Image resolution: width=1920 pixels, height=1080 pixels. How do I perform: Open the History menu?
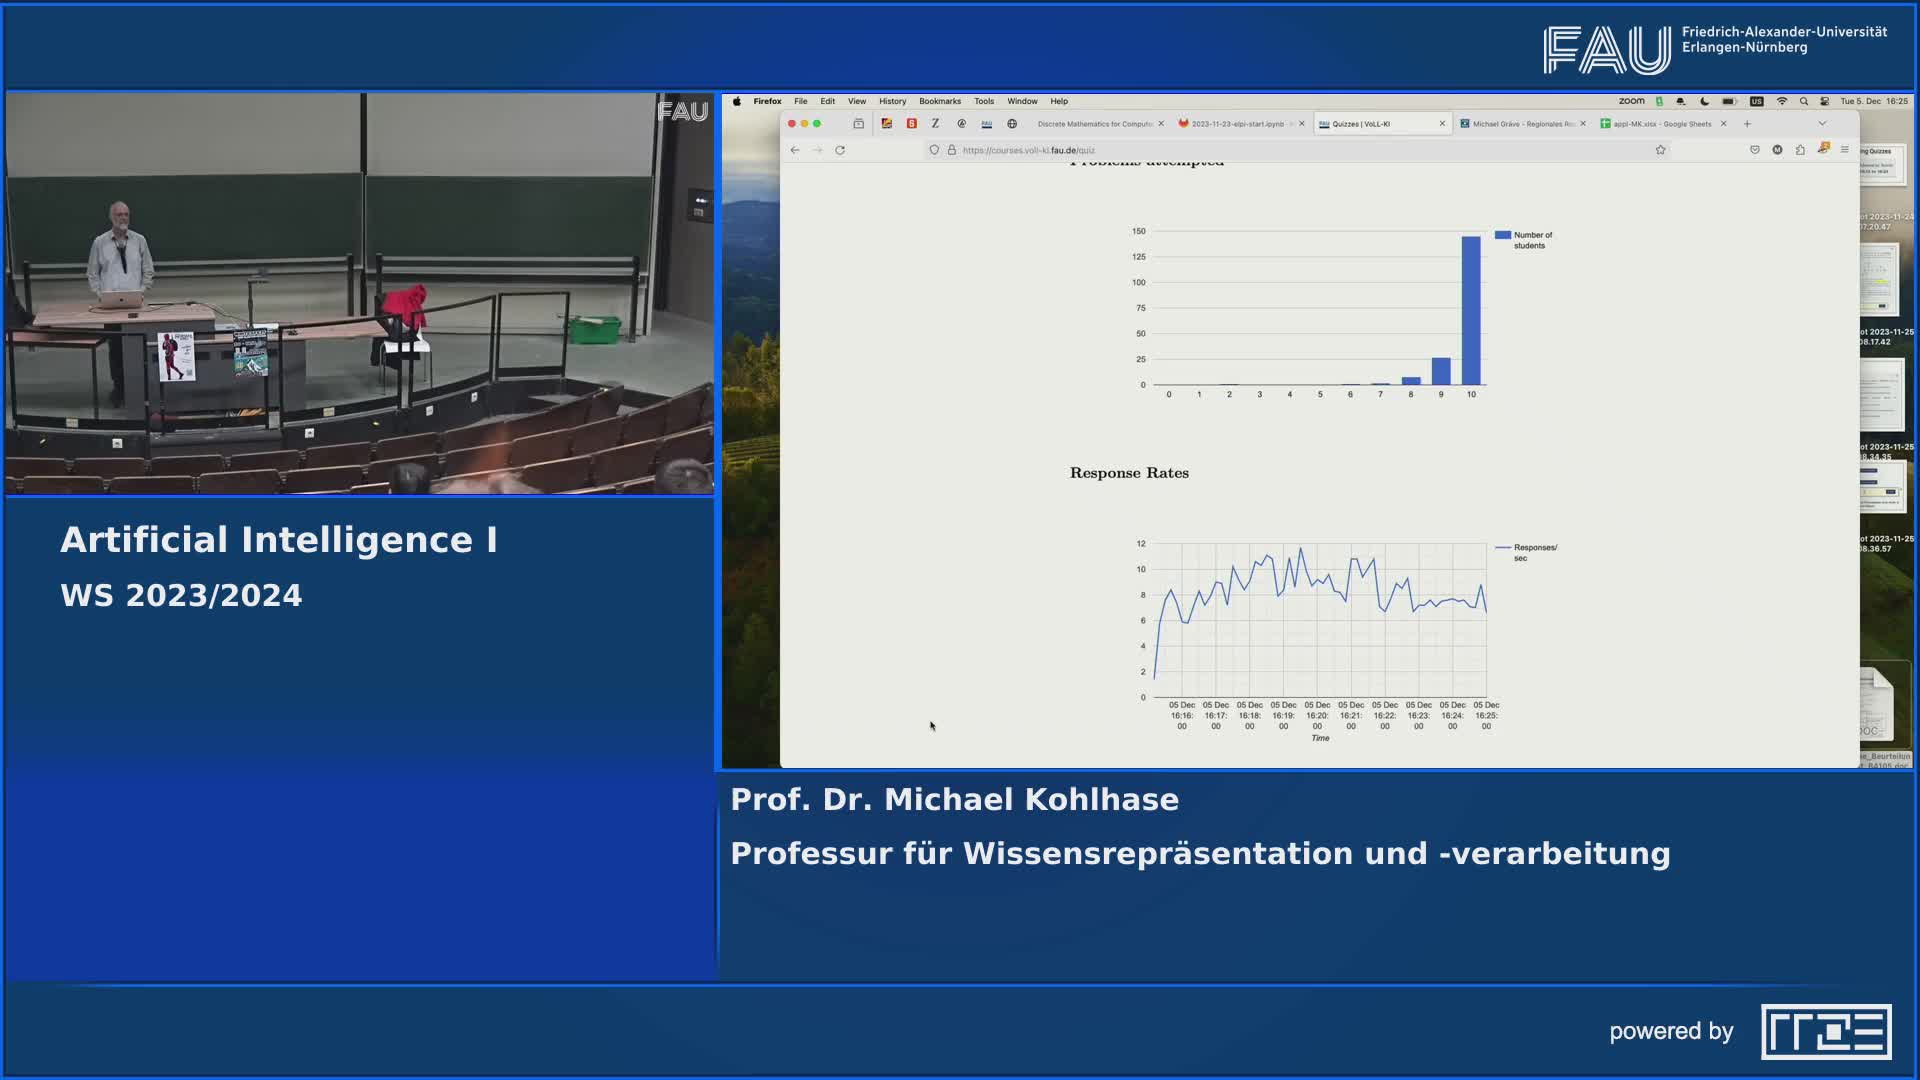(x=892, y=101)
